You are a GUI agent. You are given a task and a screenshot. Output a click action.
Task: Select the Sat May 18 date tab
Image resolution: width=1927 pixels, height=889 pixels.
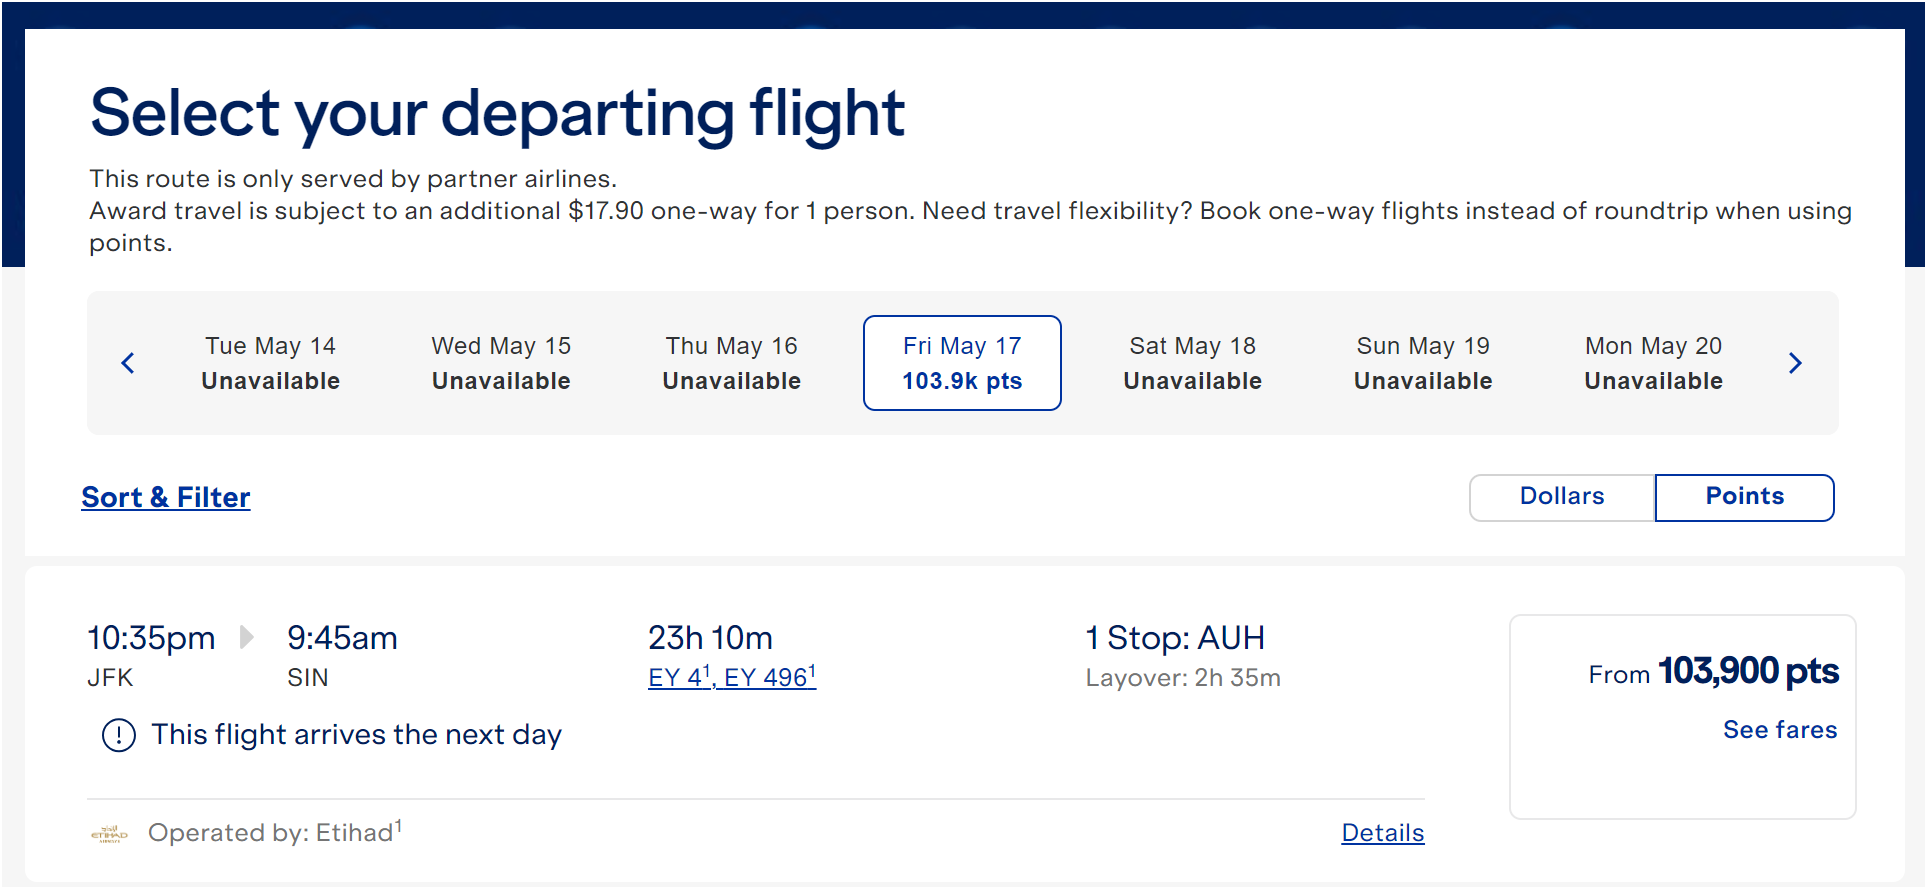[x=1191, y=363]
